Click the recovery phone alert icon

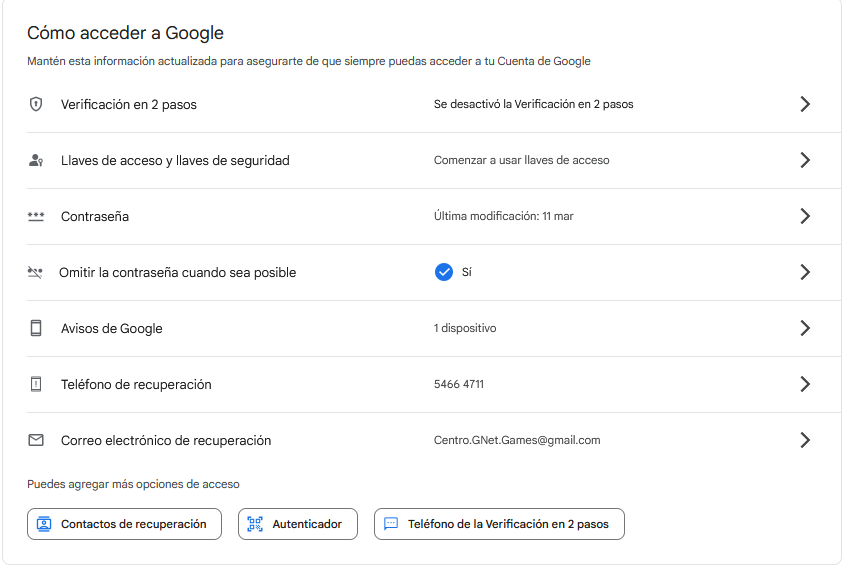click(36, 384)
